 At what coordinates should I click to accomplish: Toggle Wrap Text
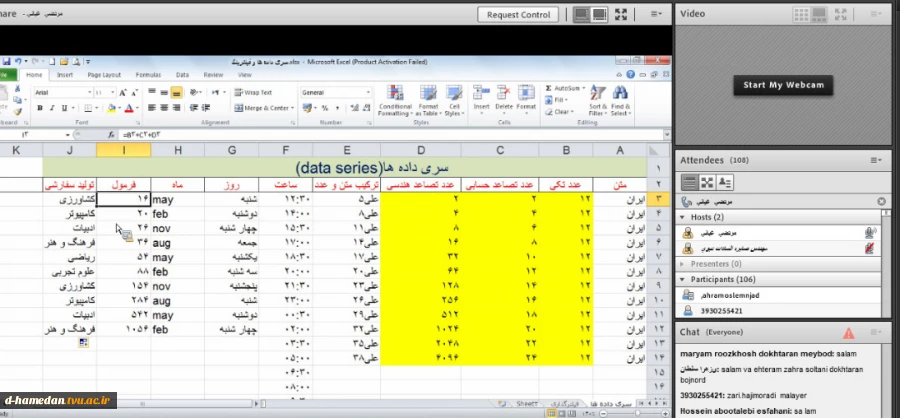pos(253,92)
